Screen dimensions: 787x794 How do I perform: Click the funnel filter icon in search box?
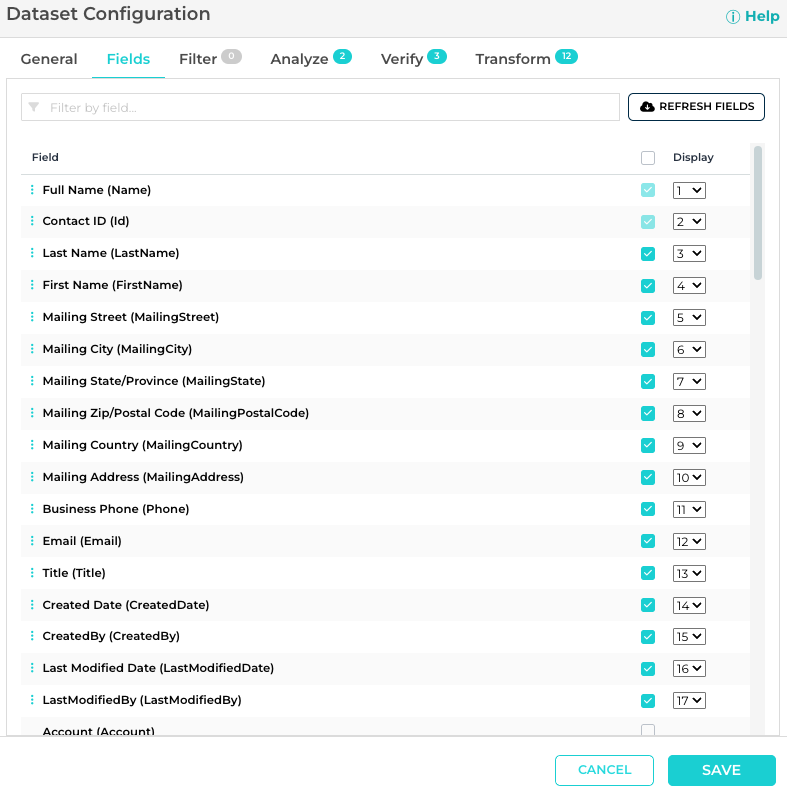pos(34,107)
